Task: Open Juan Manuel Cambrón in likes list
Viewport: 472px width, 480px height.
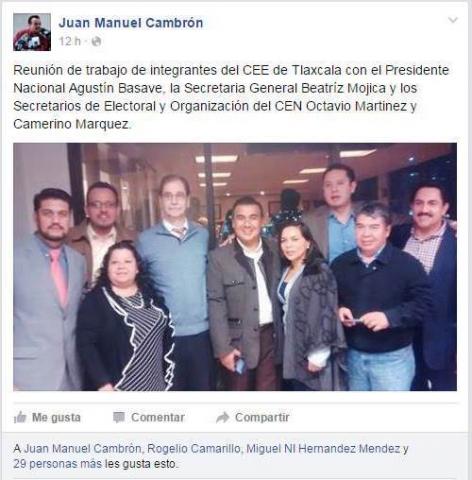Action: pyautogui.click(x=83, y=449)
